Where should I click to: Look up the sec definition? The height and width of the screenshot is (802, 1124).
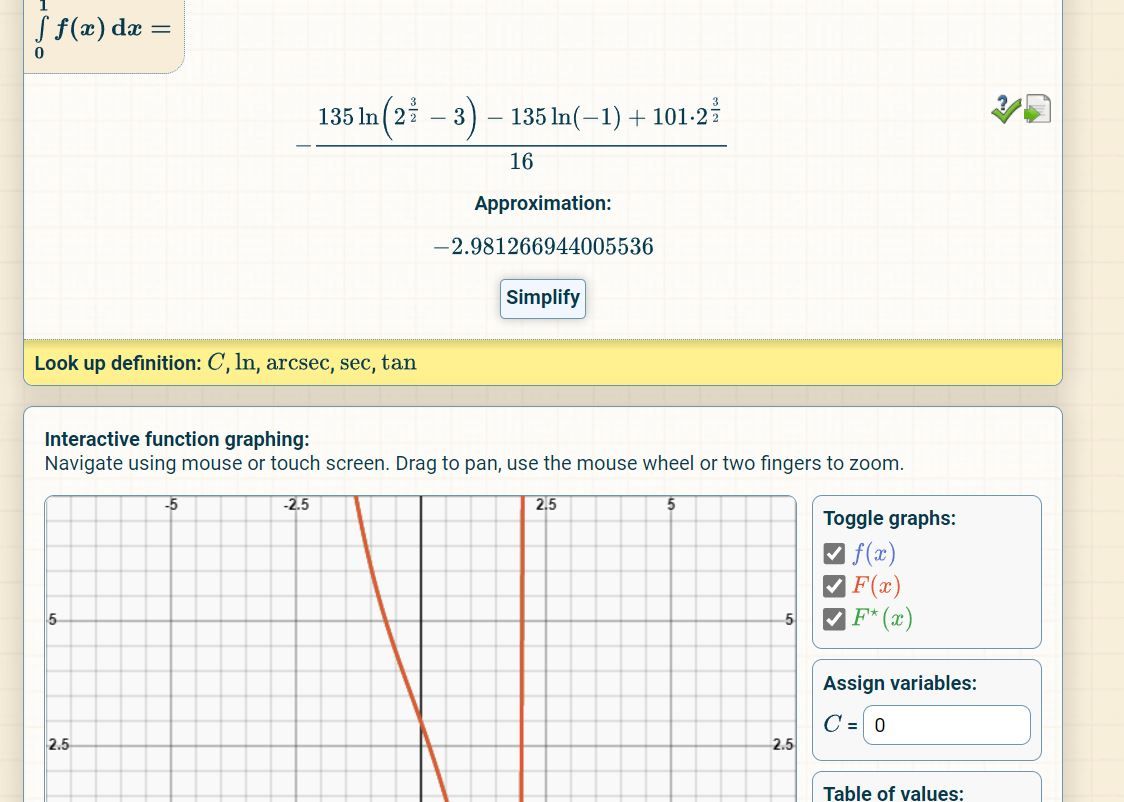pos(354,363)
